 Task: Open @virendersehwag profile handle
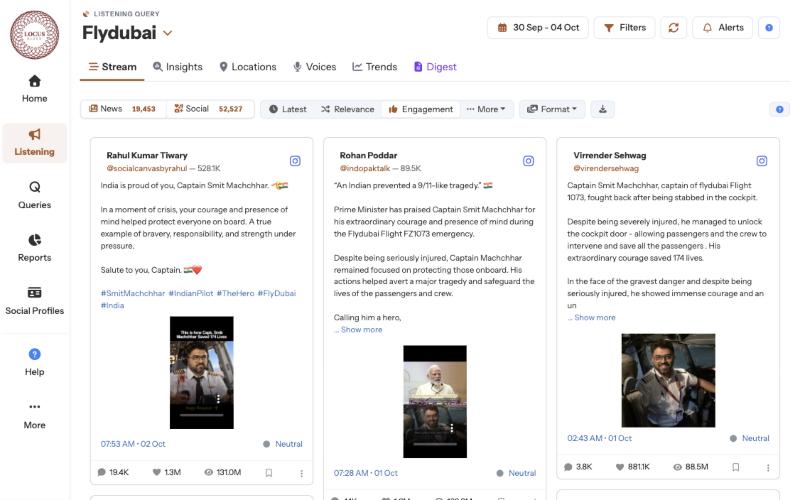coord(606,168)
